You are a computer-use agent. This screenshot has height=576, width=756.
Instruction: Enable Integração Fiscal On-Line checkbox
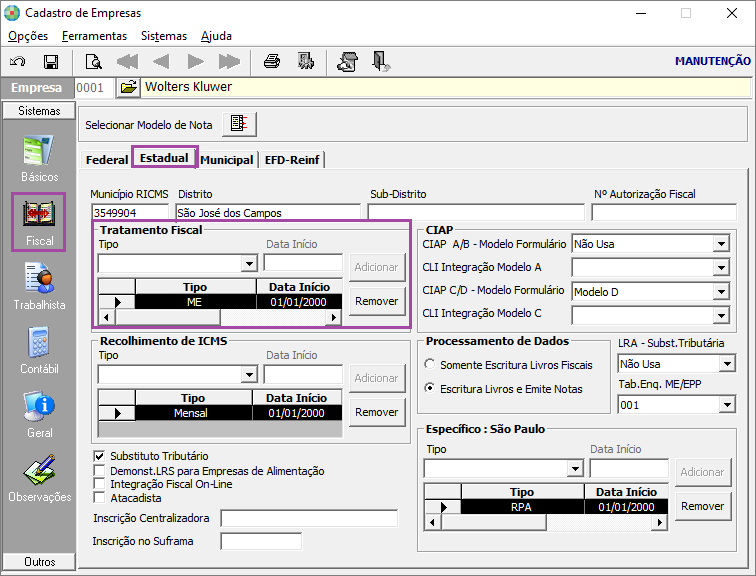coord(99,484)
